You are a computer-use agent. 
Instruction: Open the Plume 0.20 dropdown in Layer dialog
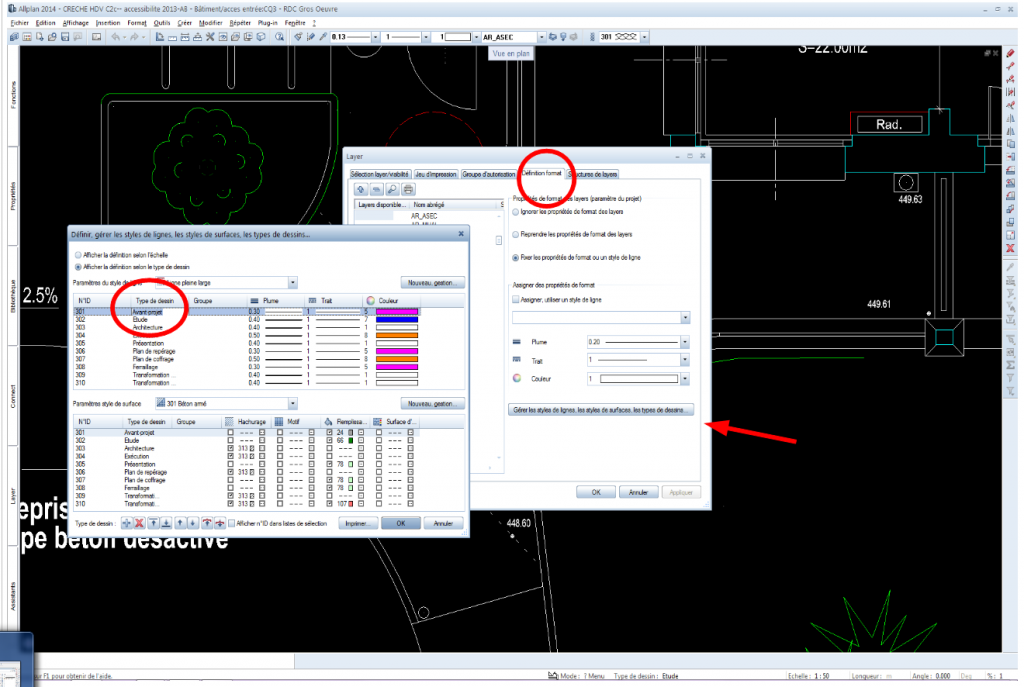[685, 342]
